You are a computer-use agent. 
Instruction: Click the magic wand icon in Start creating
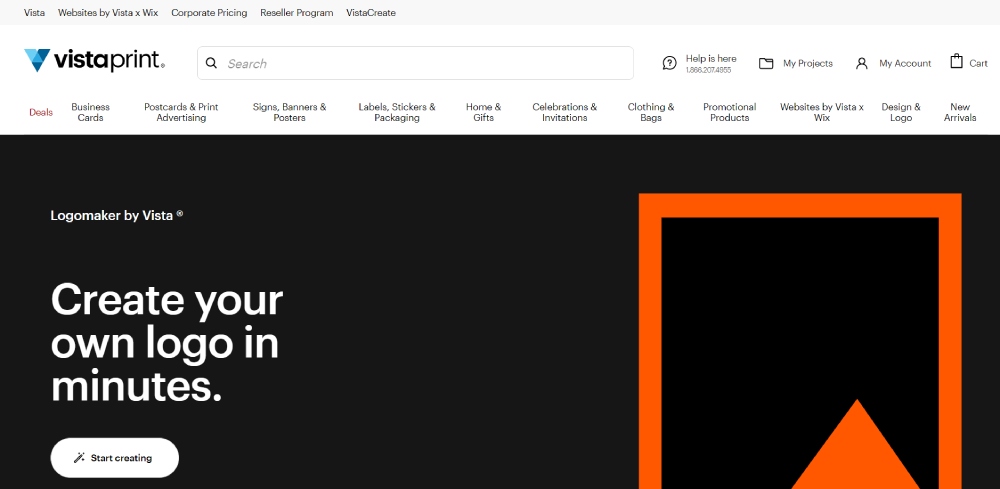tap(80, 458)
